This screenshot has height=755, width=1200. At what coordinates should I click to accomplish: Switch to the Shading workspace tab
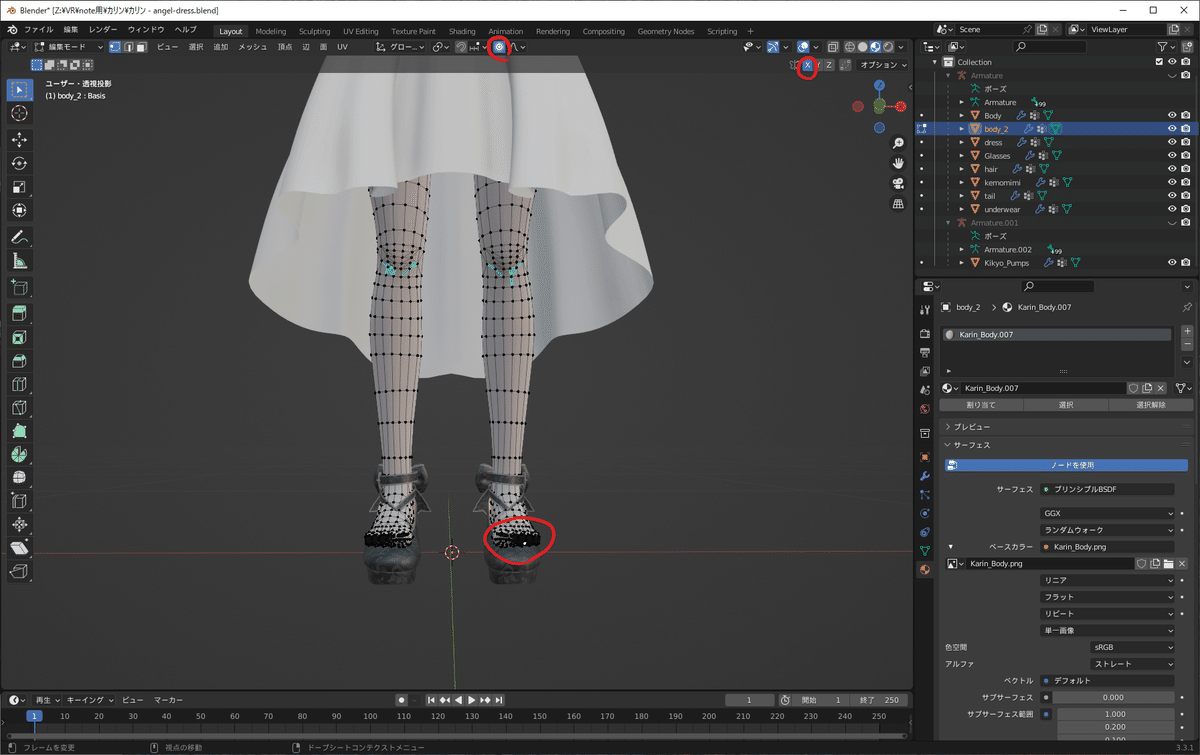tap(462, 31)
